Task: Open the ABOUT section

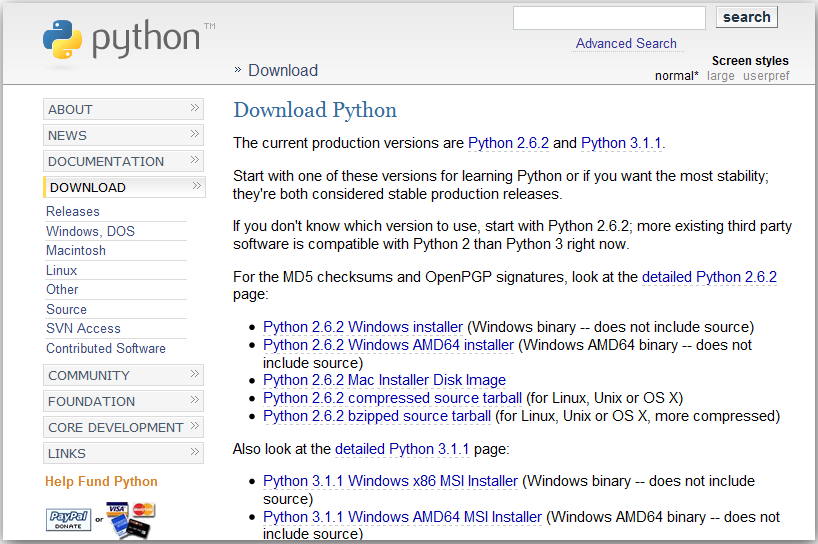Action: click(124, 110)
